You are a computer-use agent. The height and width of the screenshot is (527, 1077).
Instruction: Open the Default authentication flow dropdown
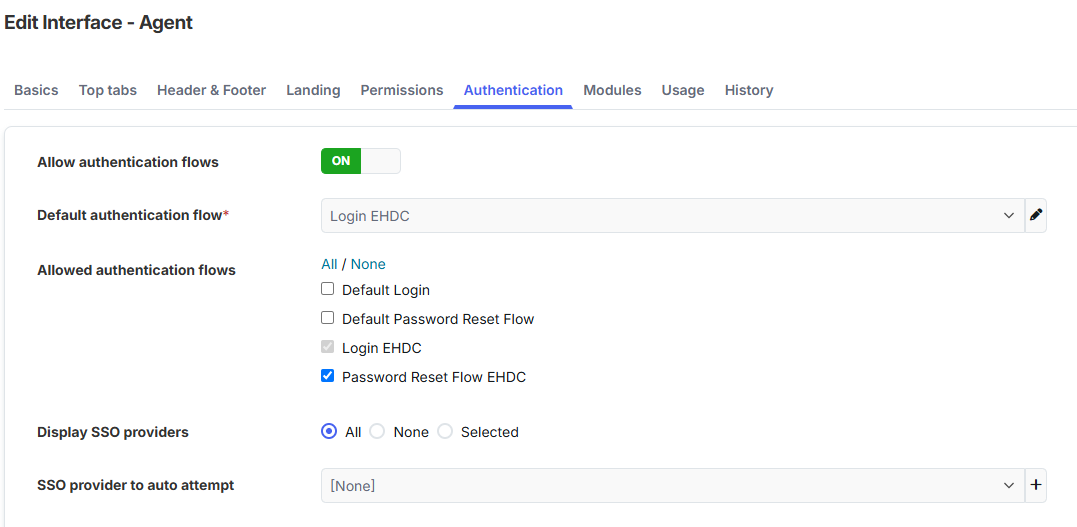(672, 216)
